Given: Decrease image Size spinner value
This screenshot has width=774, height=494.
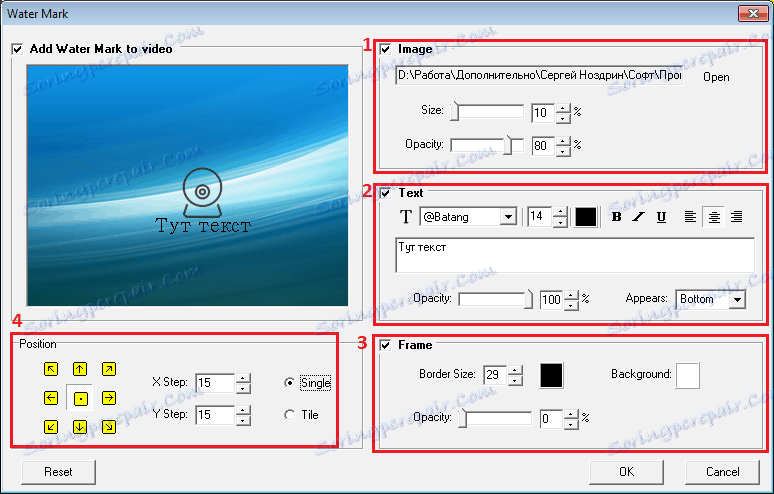Looking at the screenshot, I should 563,118.
